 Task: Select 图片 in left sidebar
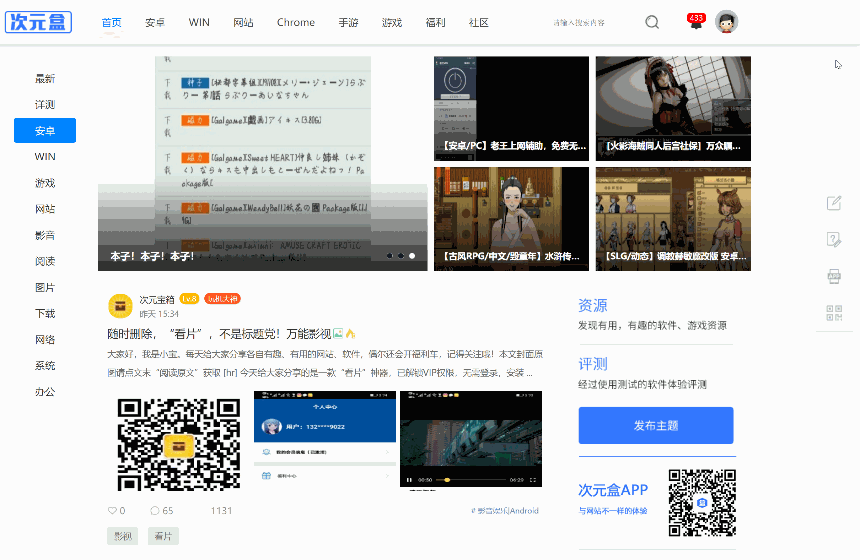(x=45, y=287)
